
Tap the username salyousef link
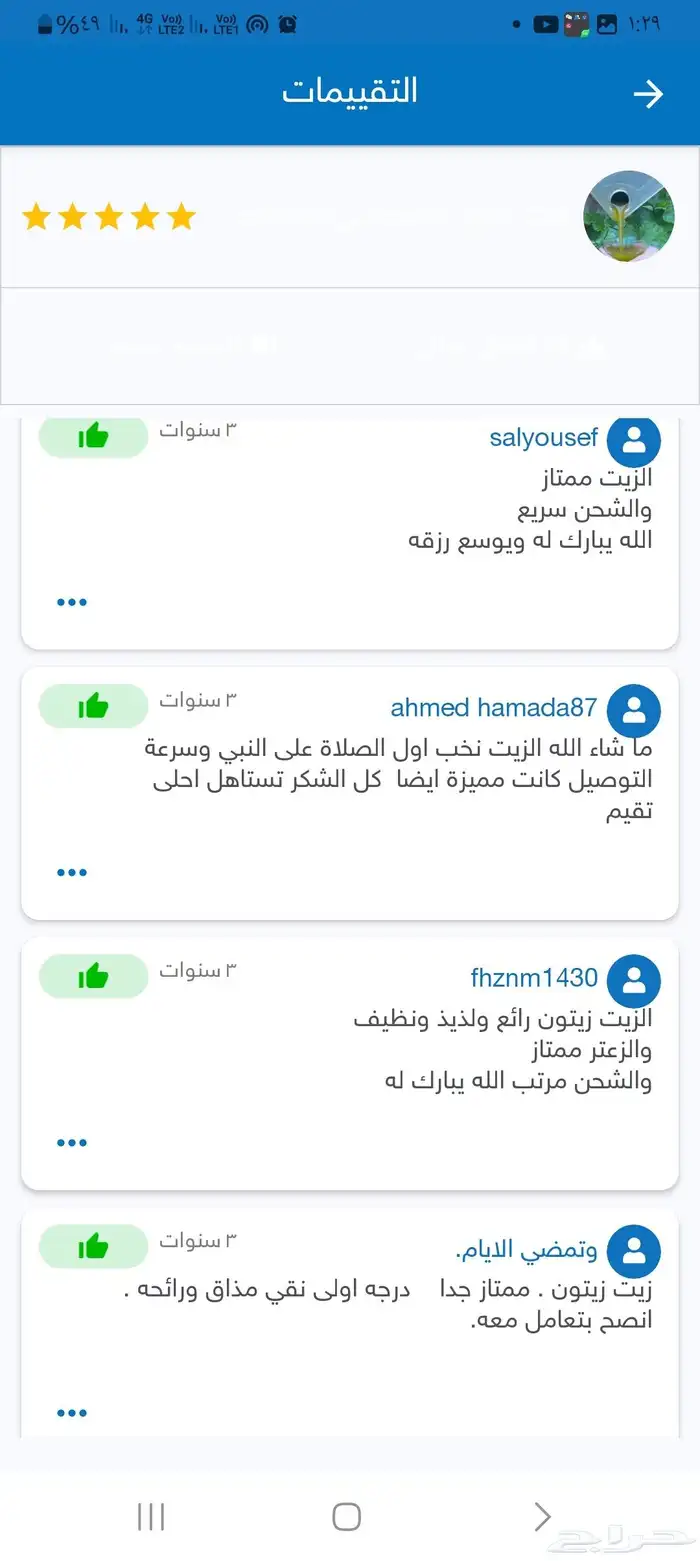[x=543, y=437]
